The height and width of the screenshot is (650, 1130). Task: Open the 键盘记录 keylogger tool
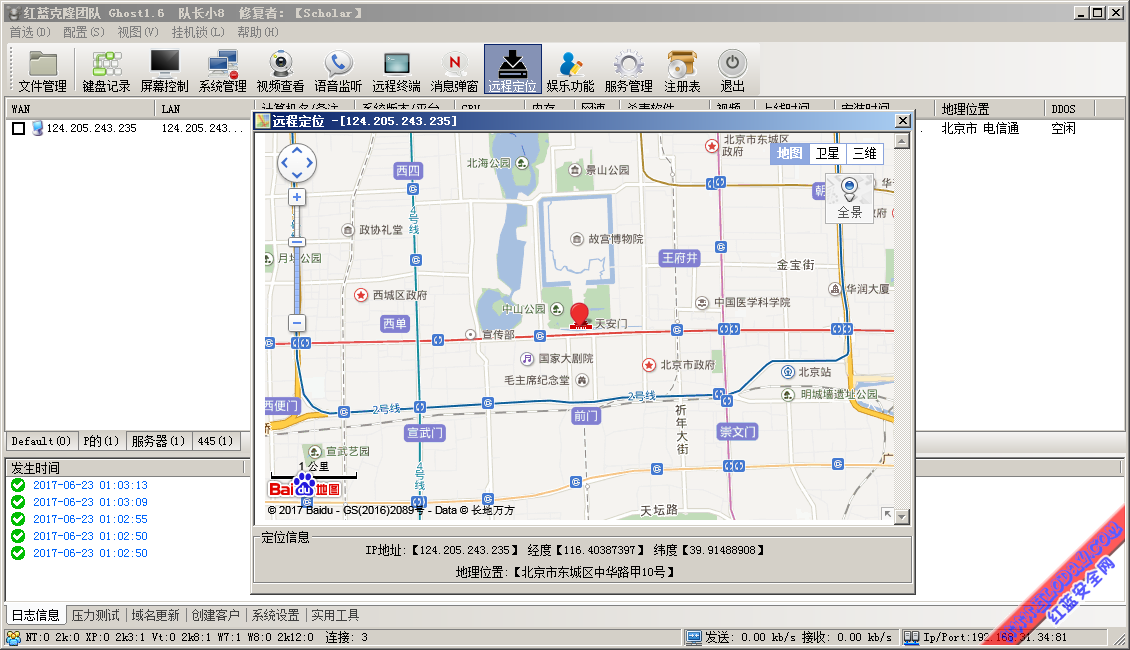coord(106,71)
